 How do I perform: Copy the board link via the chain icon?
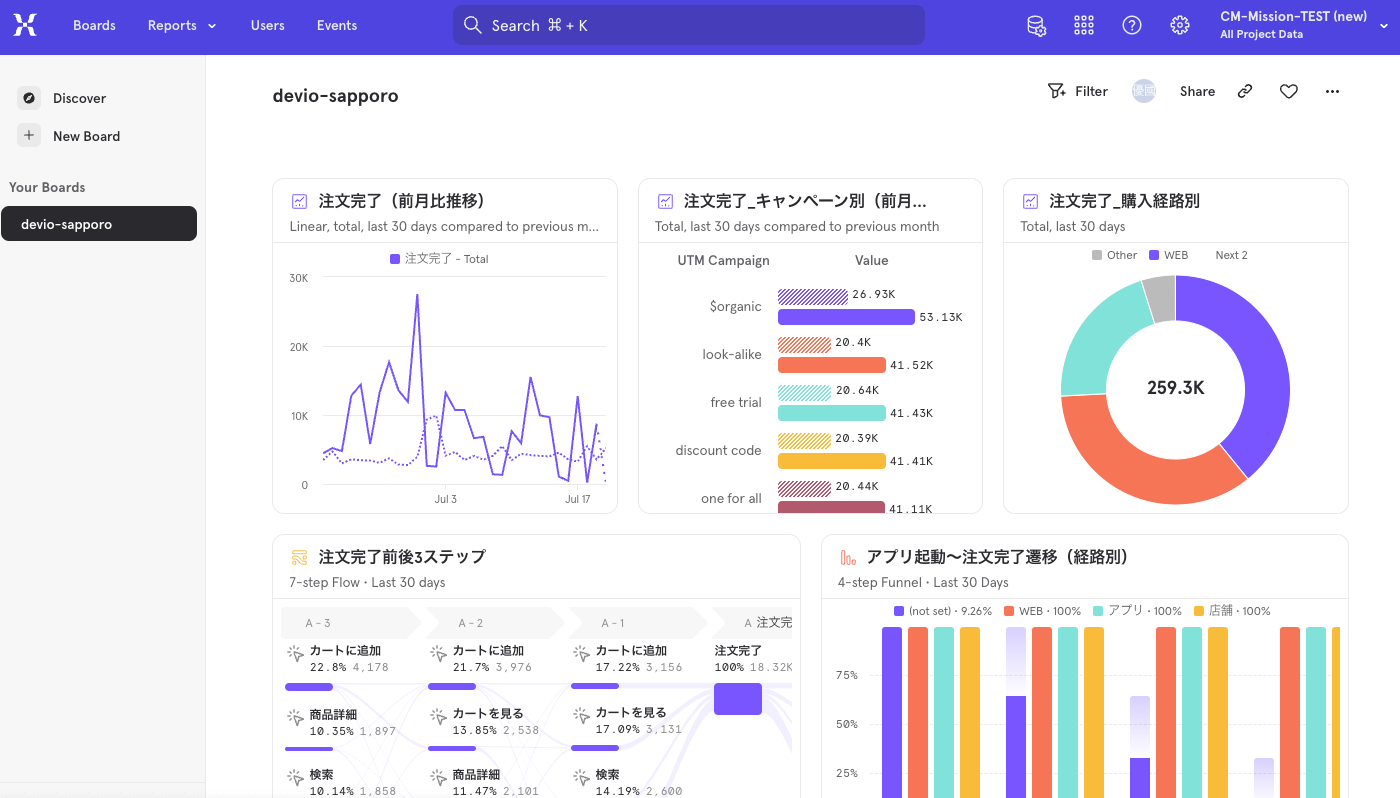point(1244,91)
